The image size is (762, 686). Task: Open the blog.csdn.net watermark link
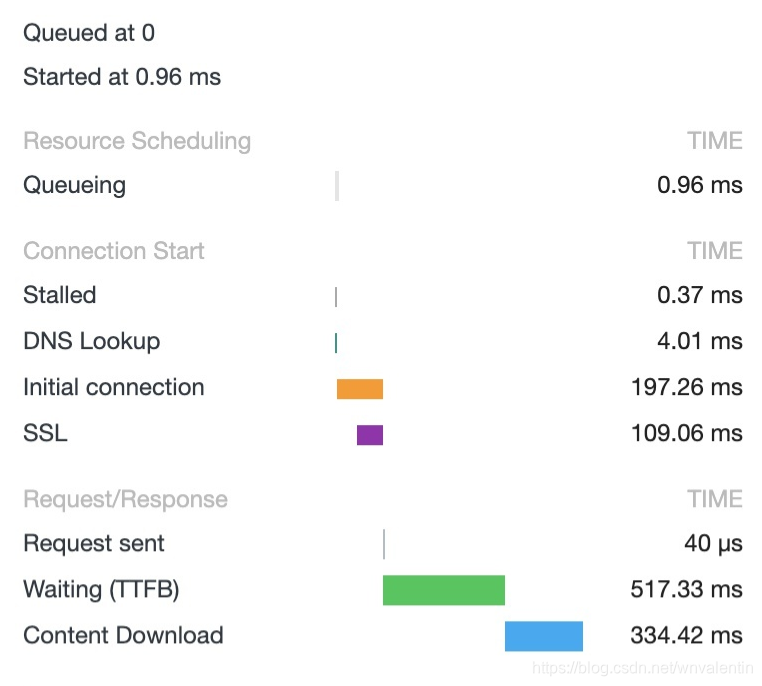click(x=642, y=668)
